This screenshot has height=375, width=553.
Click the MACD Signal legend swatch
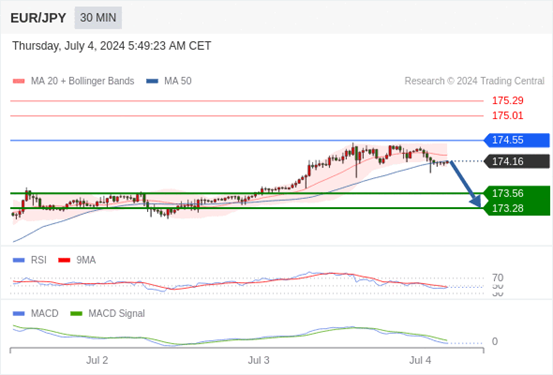[x=76, y=313]
